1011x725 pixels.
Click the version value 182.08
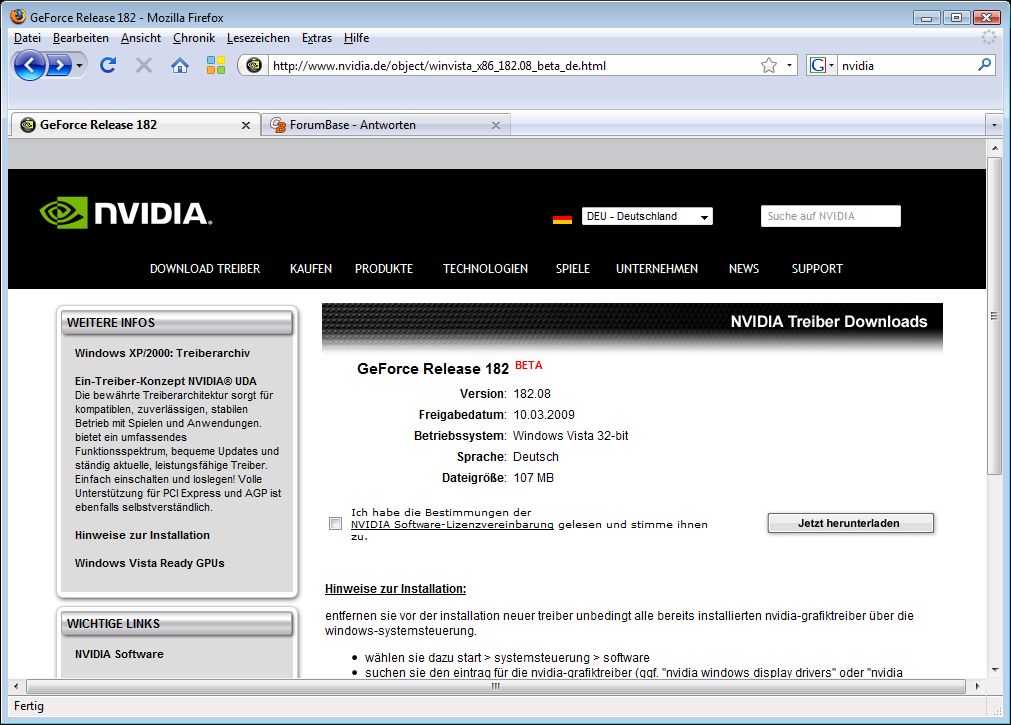point(532,393)
